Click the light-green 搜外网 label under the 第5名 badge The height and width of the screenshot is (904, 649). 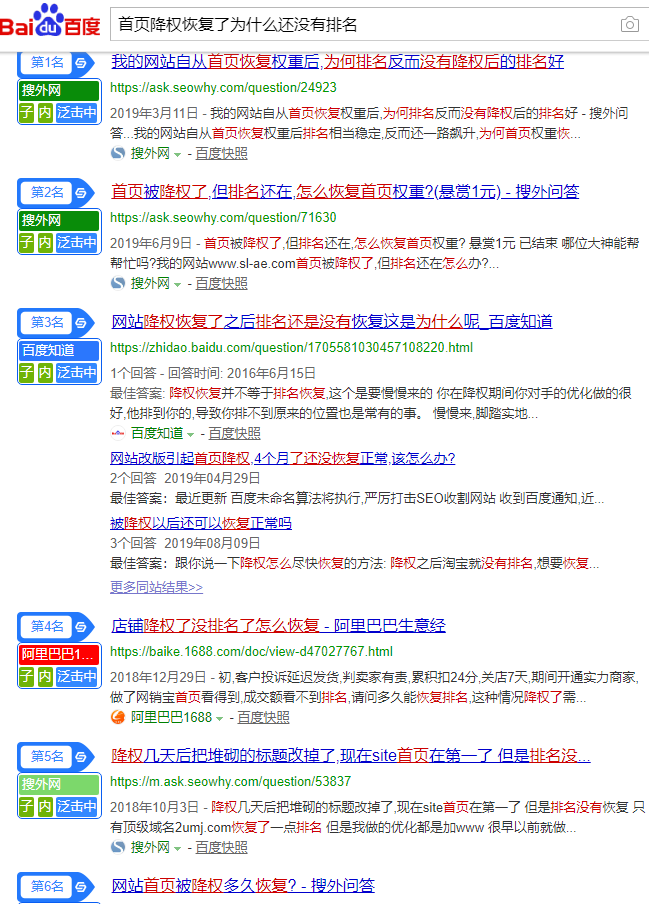click(59, 784)
